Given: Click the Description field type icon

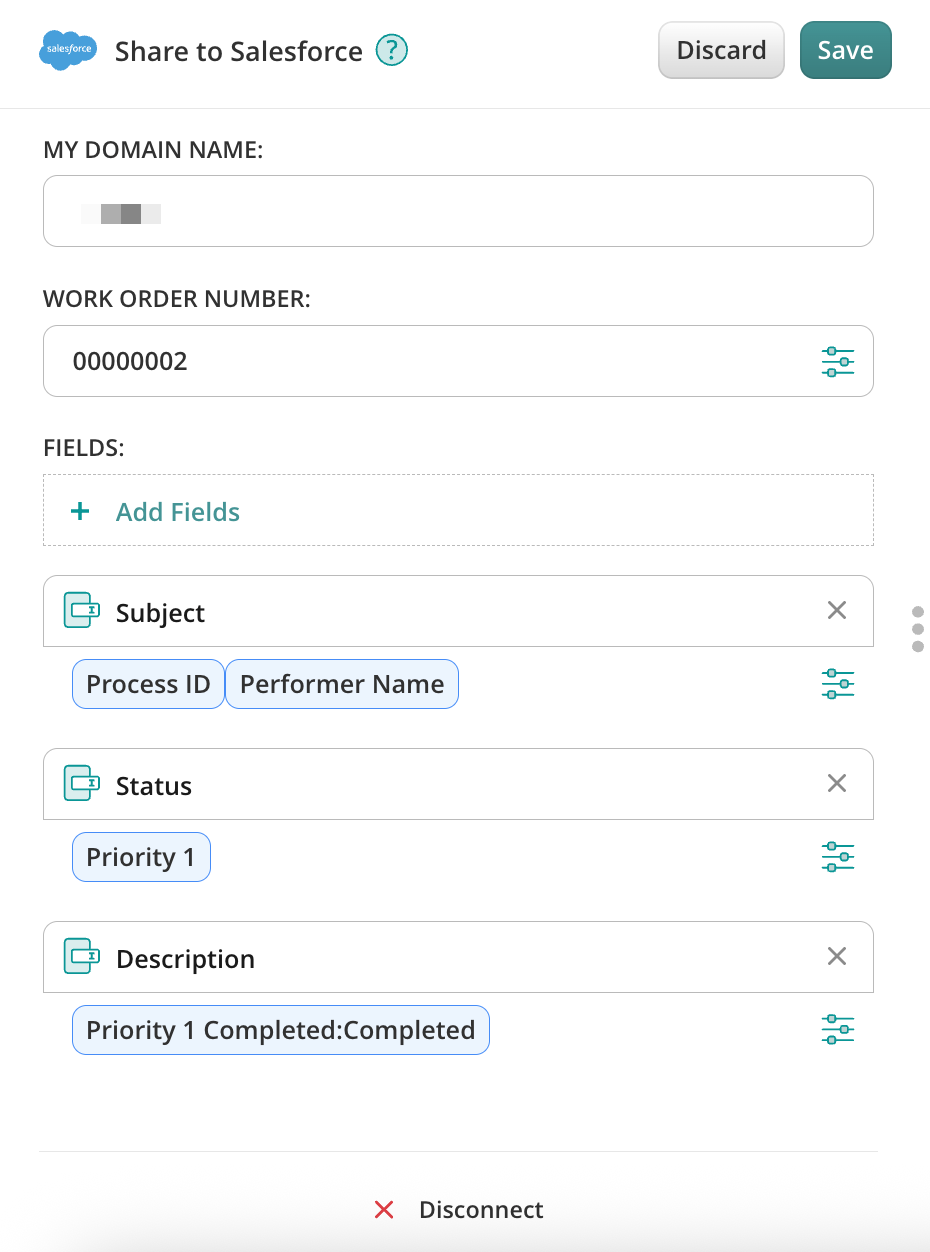Looking at the screenshot, I should (x=81, y=957).
